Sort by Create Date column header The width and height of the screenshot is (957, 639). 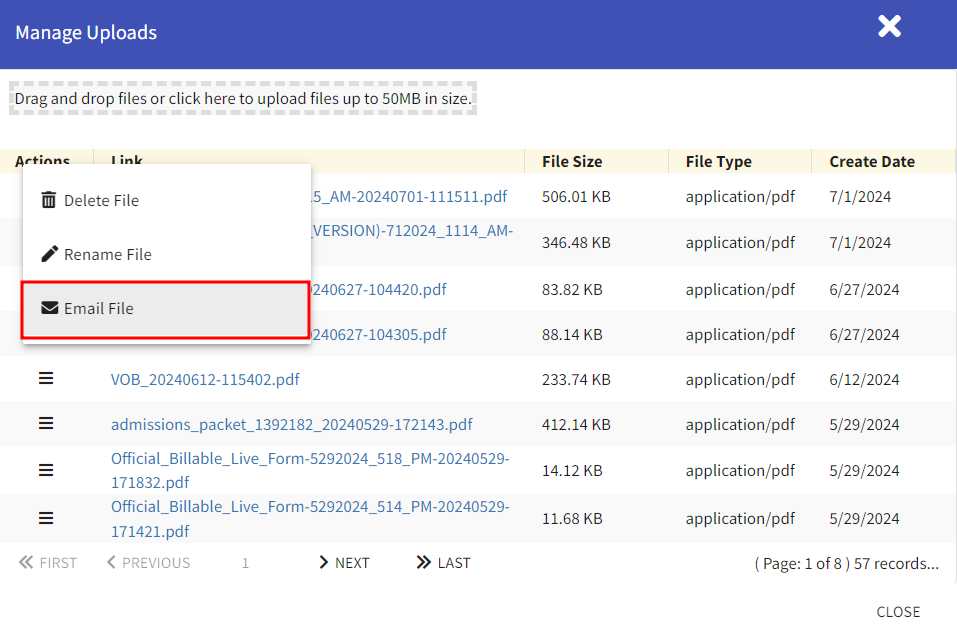tap(871, 161)
